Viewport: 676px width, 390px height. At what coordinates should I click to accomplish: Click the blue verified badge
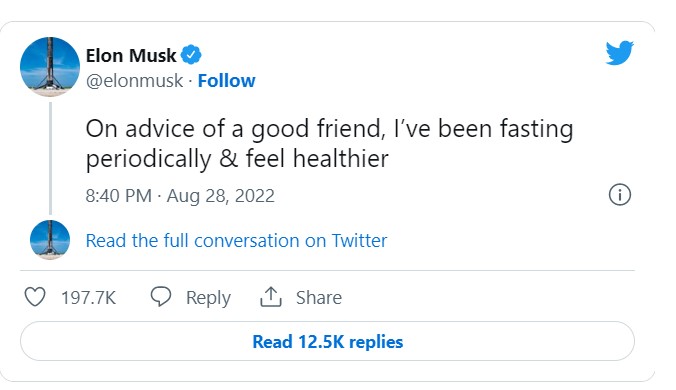point(191,55)
